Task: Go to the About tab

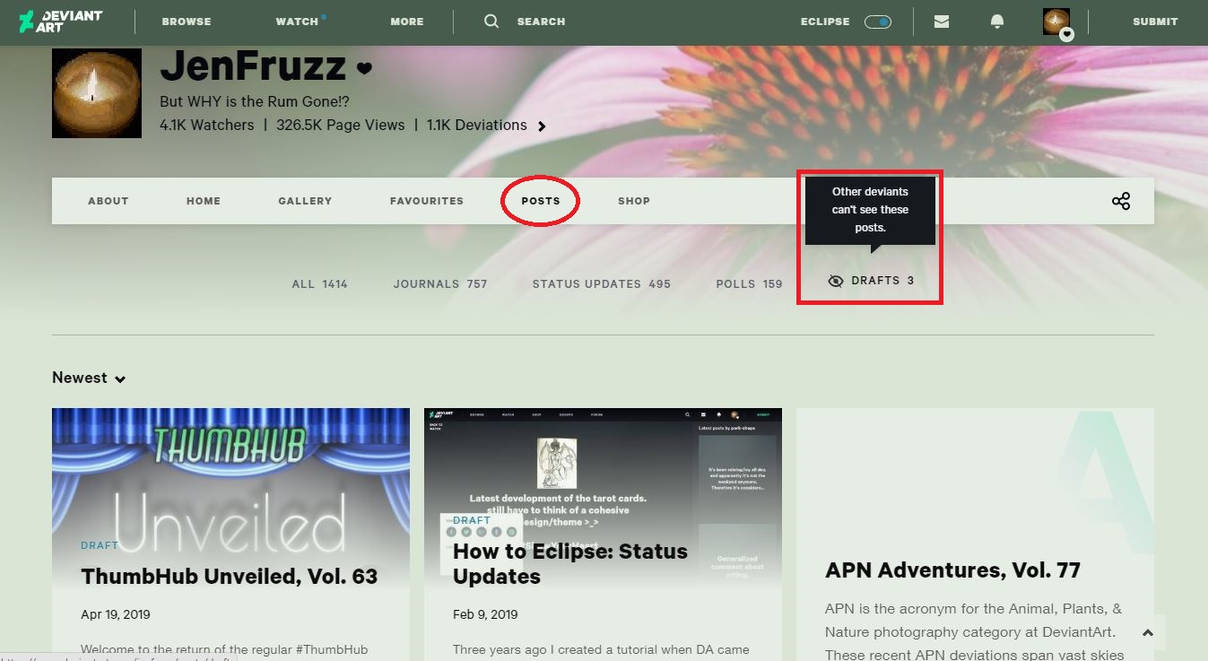Action: (108, 201)
